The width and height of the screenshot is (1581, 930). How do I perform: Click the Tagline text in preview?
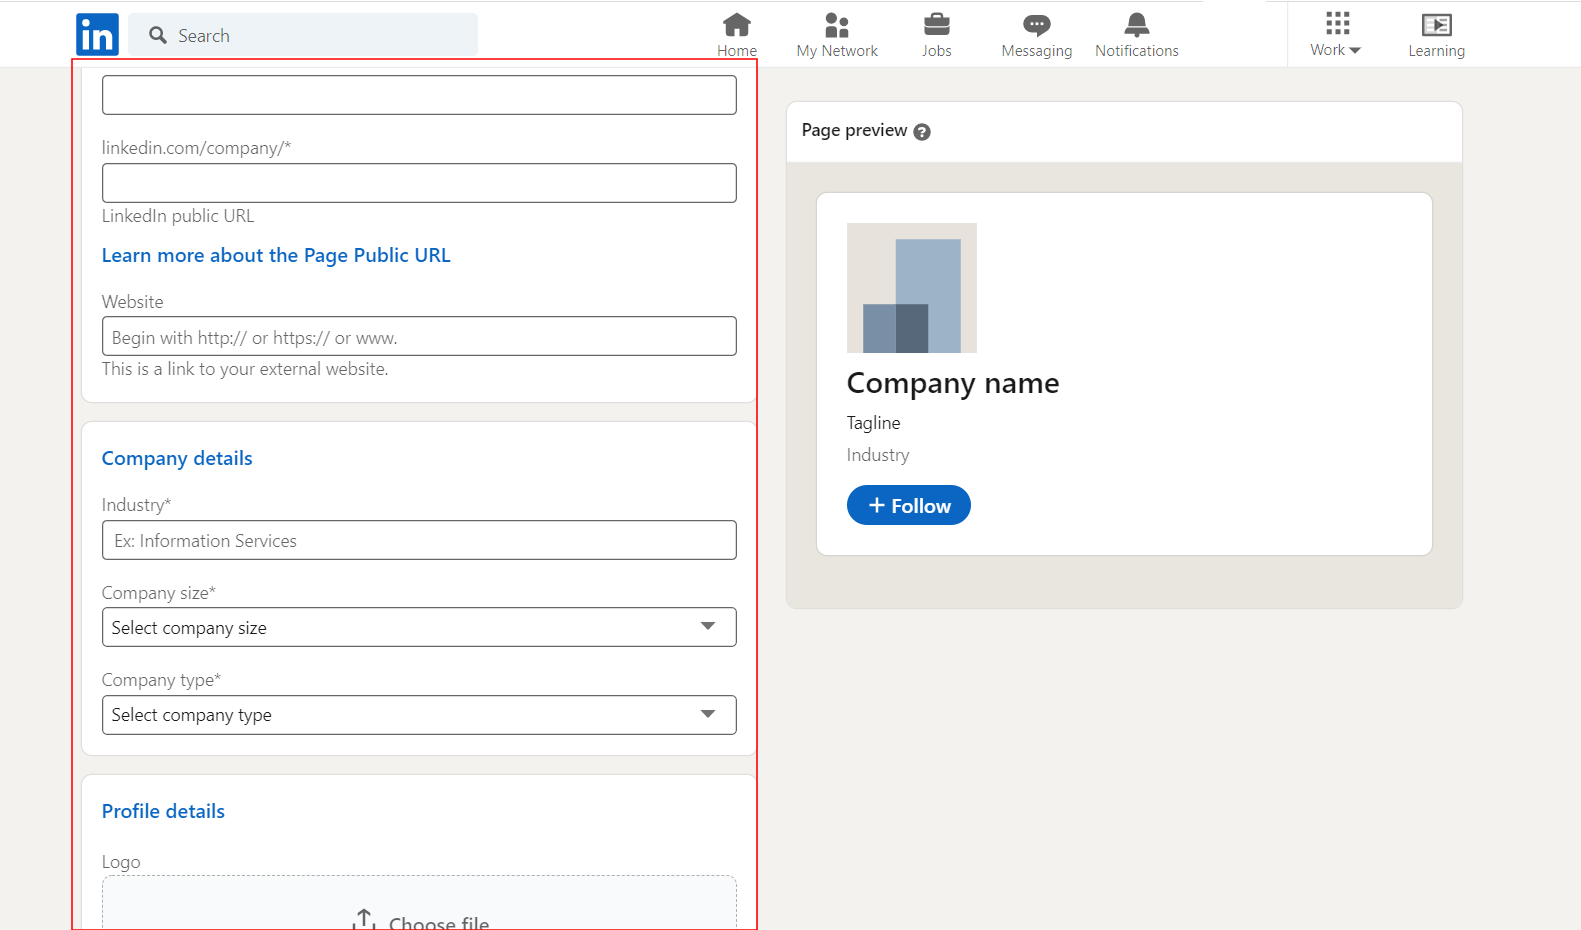874,423
